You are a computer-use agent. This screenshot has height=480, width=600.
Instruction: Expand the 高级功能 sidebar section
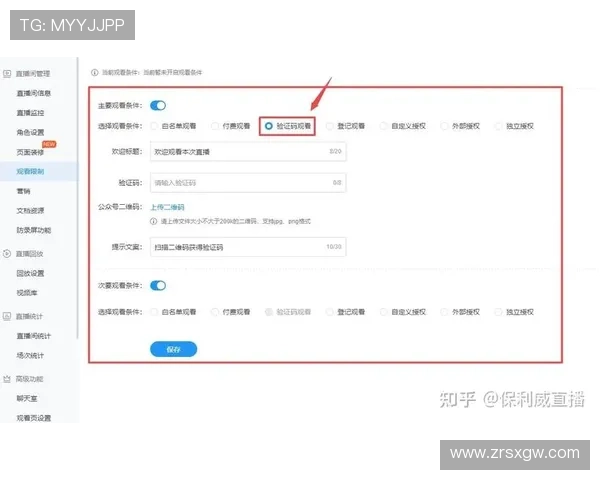point(29,379)
